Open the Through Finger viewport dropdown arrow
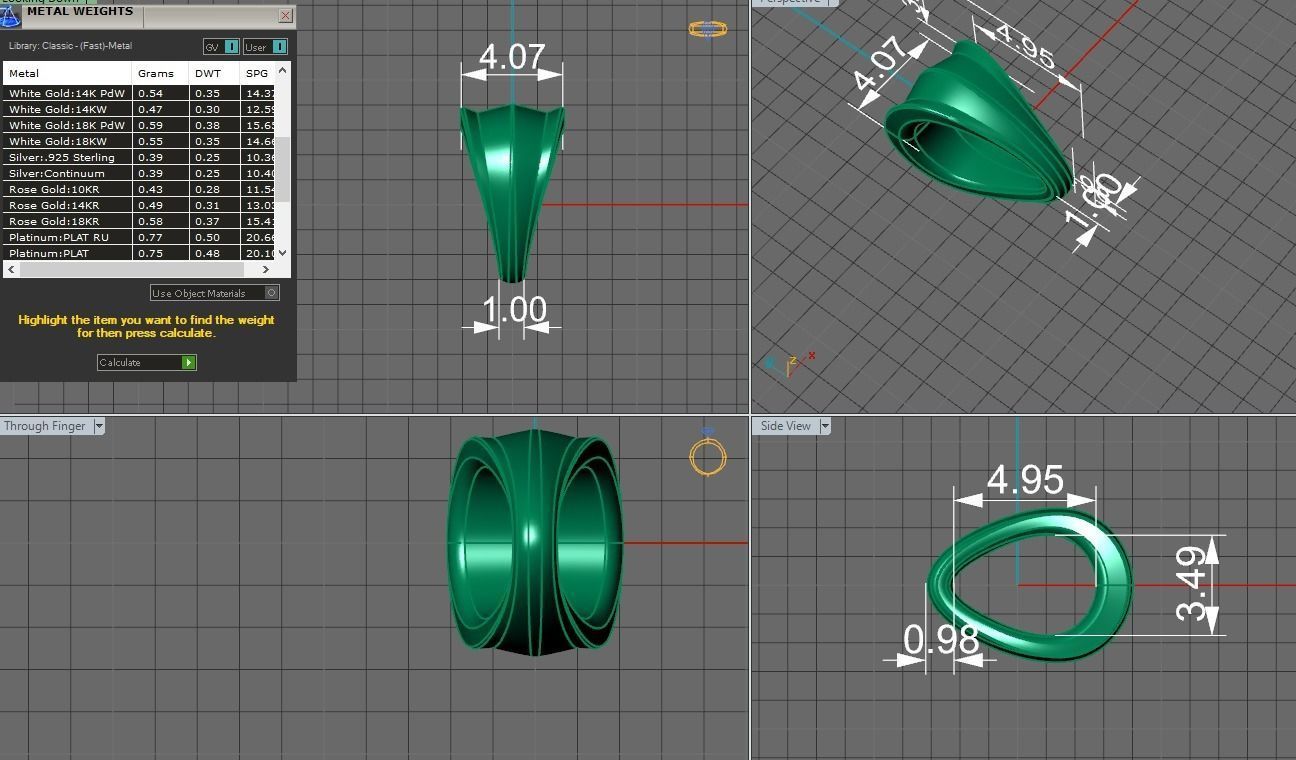The image size is (1296, 760). tap(98, 426)
